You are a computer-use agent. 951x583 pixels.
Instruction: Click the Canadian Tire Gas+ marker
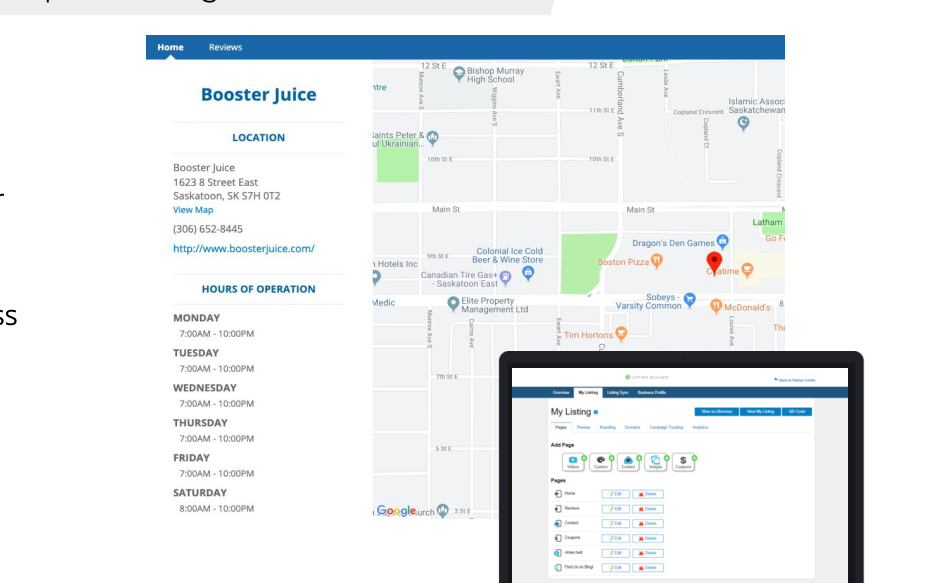click(505, 277)
